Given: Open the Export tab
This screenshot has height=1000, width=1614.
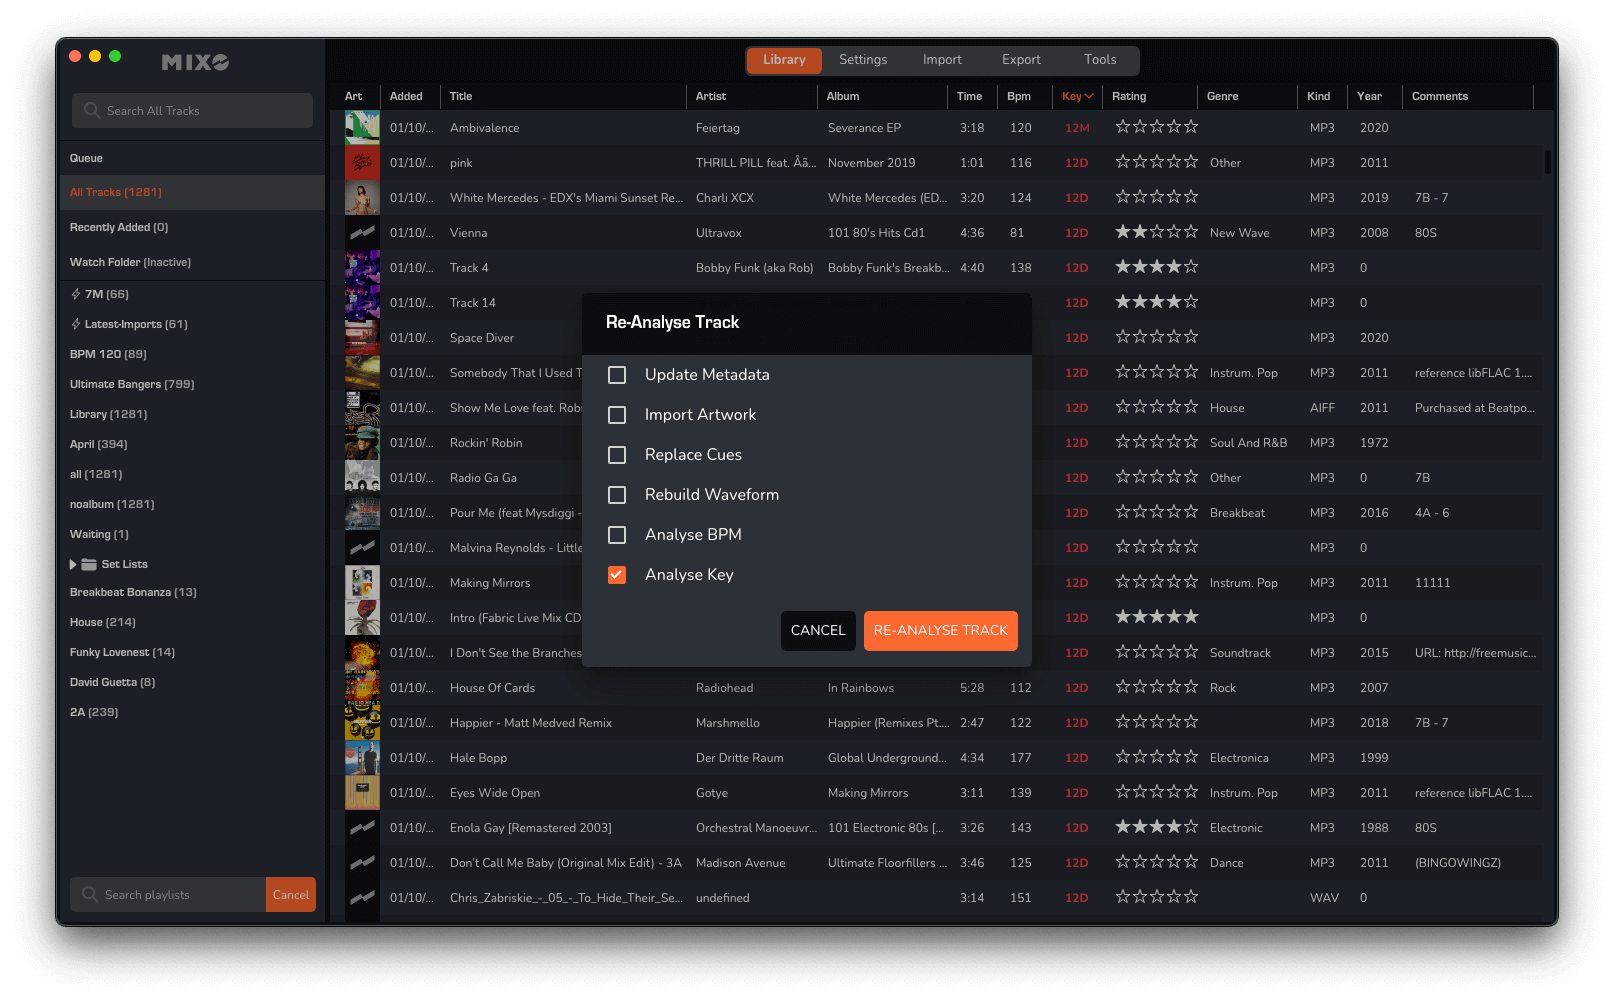Looking at the screenshot, I should 1021,60.
